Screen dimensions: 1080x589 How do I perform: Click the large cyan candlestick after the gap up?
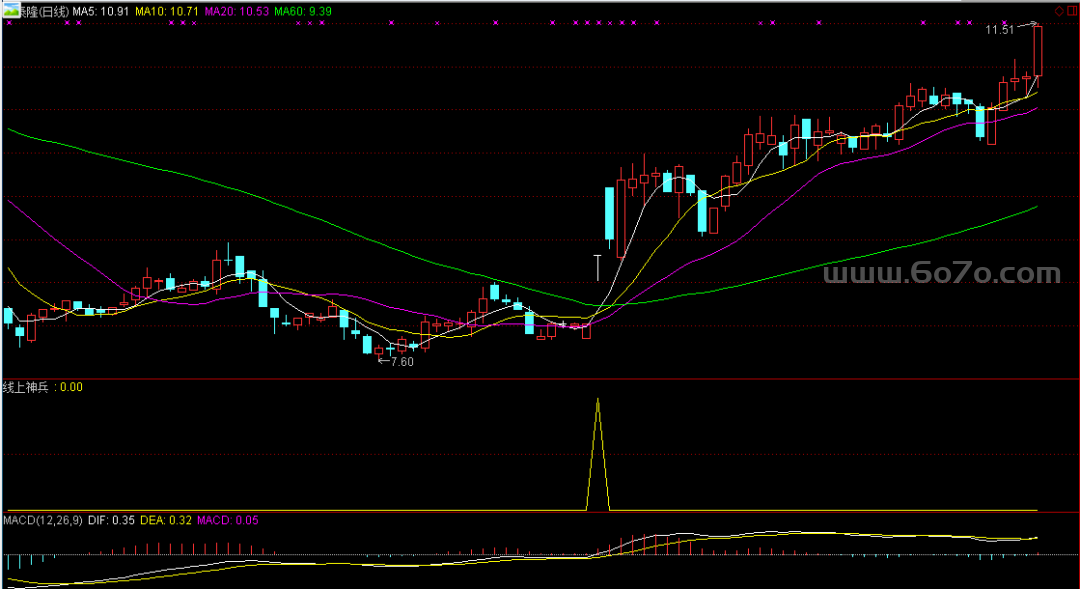(x=608, y=213)
